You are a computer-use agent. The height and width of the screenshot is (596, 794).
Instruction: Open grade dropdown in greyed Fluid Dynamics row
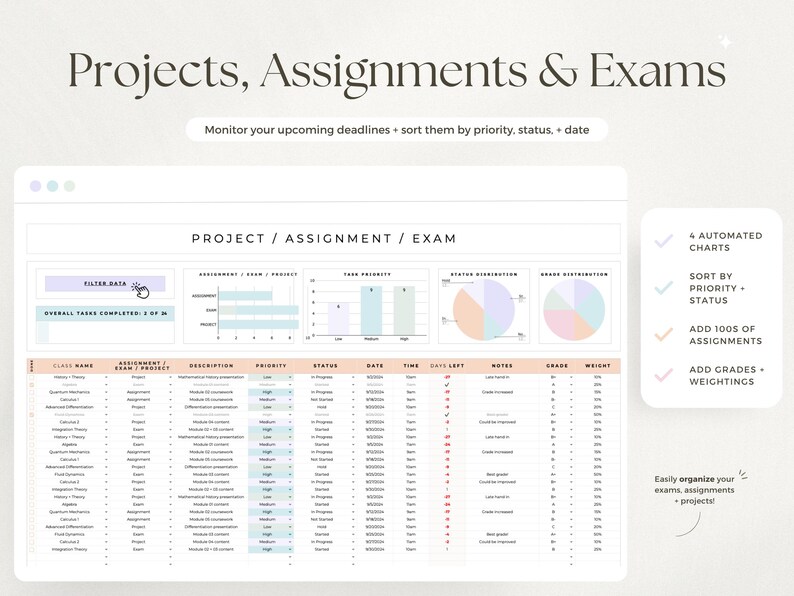(571, 415)
